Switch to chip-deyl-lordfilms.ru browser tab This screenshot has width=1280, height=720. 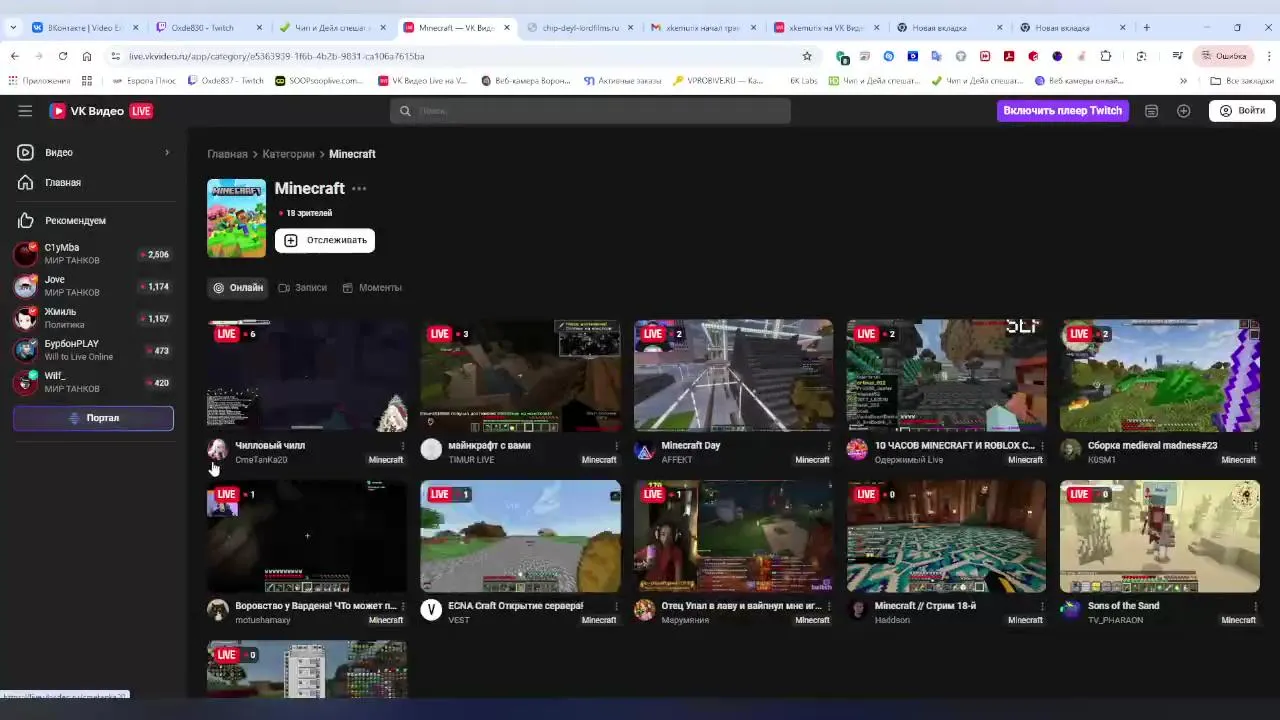(x=580, y=28)
